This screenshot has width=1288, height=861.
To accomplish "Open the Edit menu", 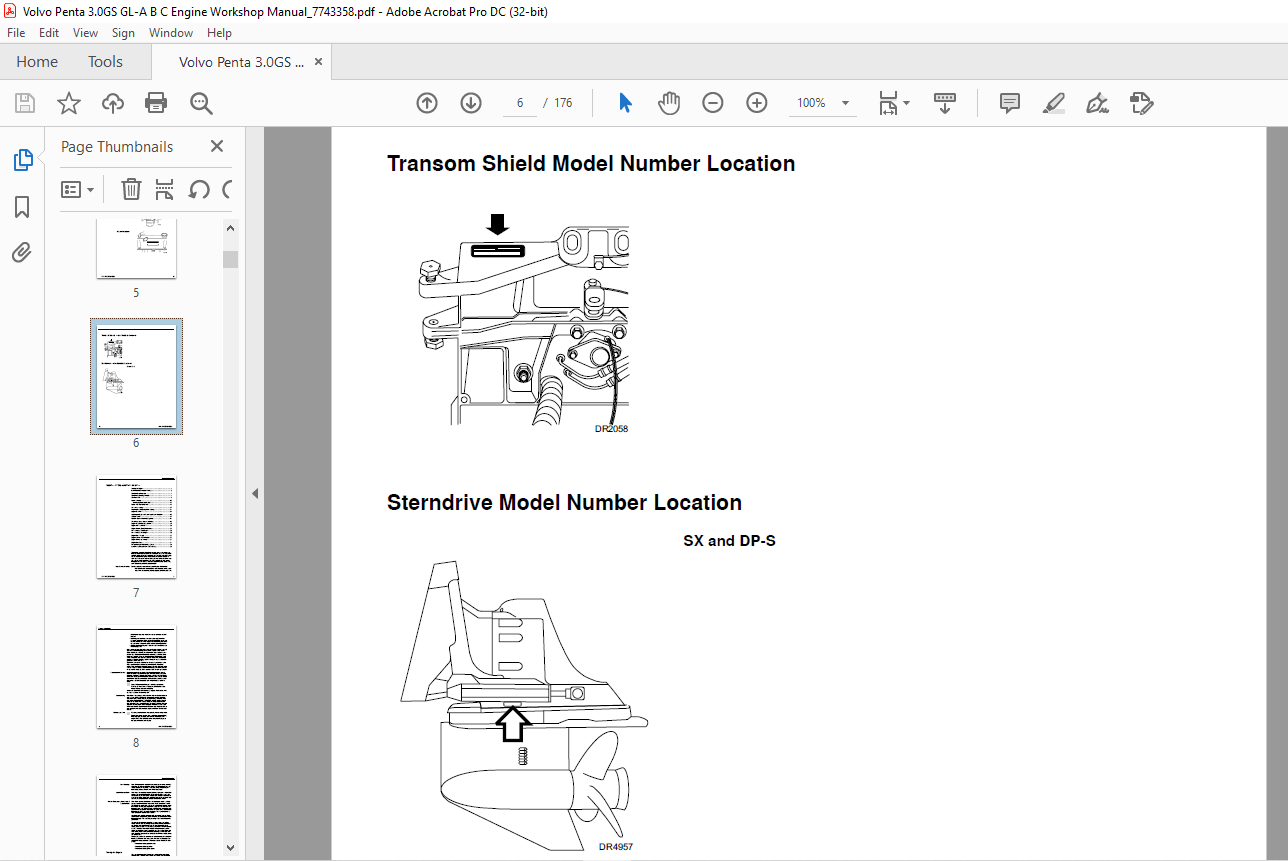I will coord(49,33).
